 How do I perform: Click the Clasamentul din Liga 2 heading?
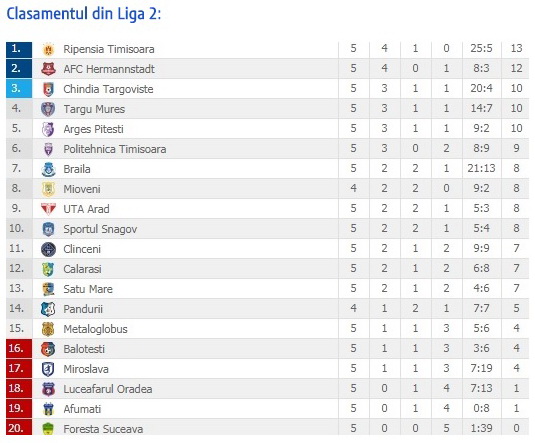pyautogui.click(x=84, y=14)
